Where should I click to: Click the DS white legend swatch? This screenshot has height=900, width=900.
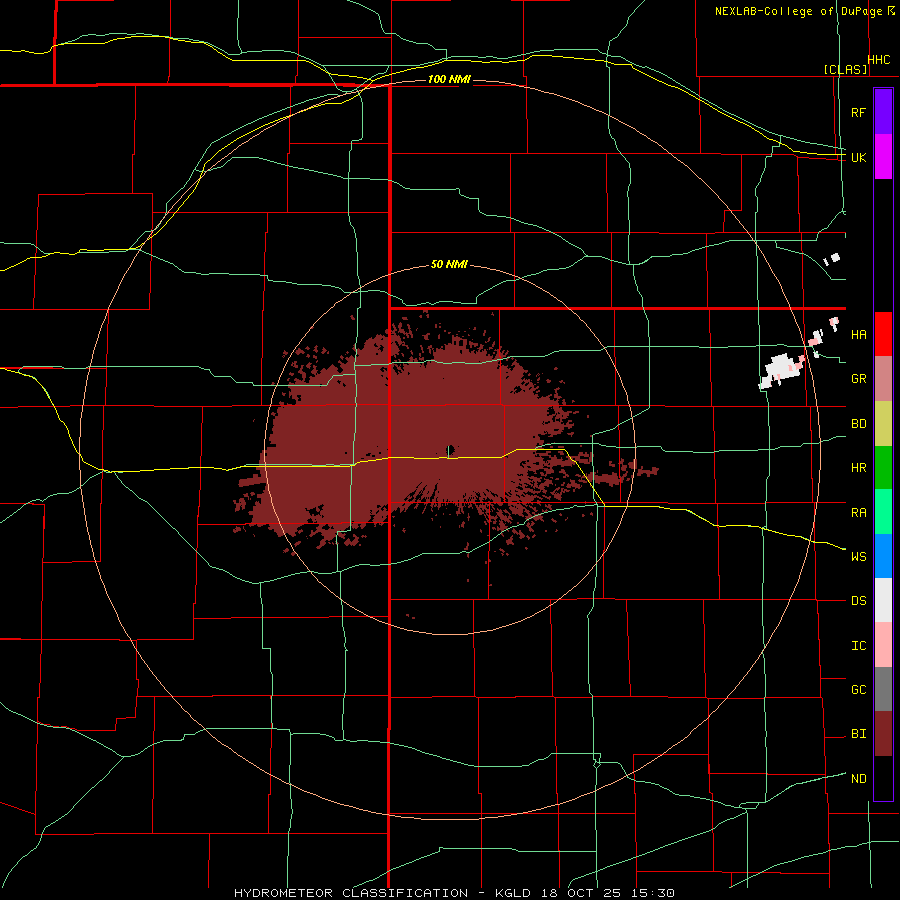883,600
